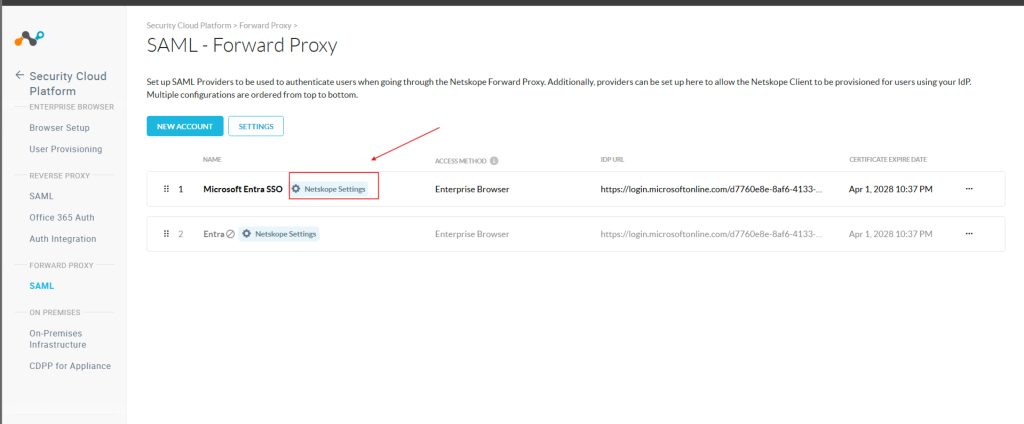Click Enterprise Browser in Entra row
Image resolution: width=1024 pixels, height=424 pixels.
coord(472,234)
